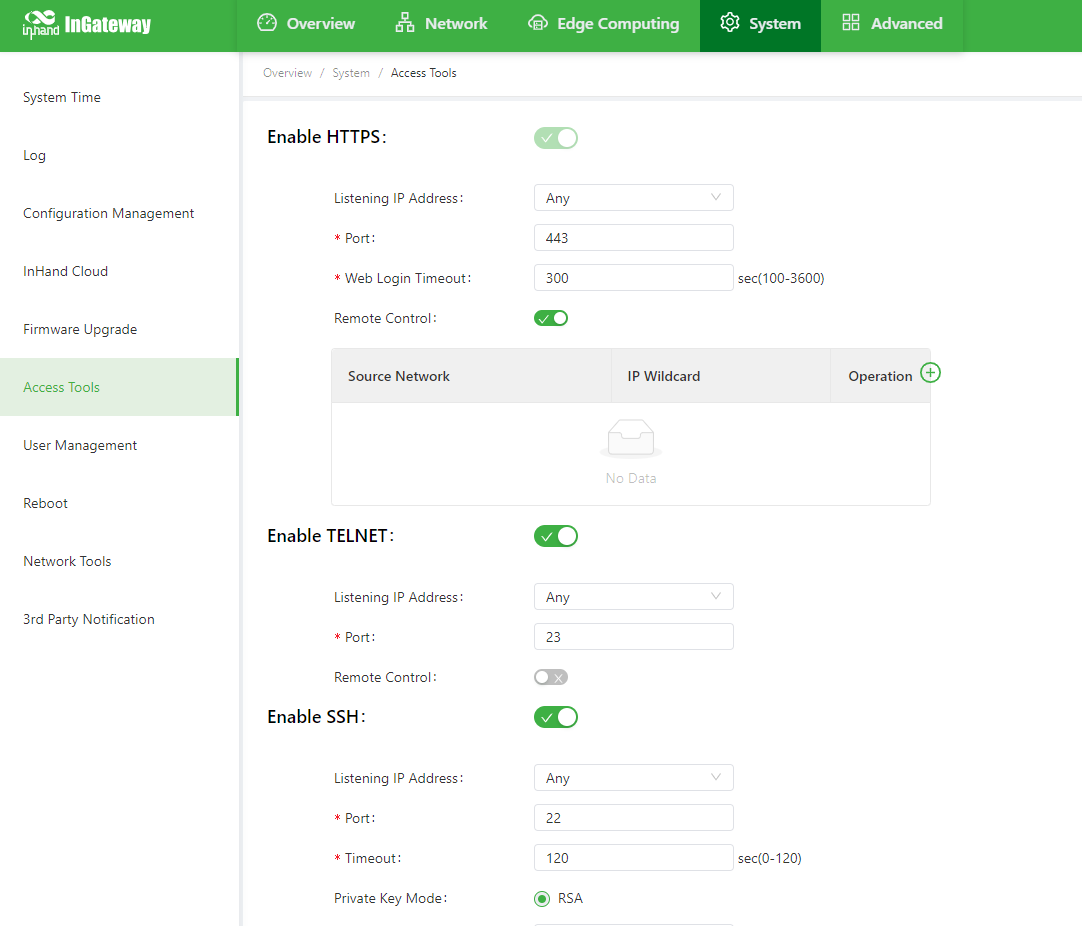Click the IP Wildcard column header

coord(720,376)
